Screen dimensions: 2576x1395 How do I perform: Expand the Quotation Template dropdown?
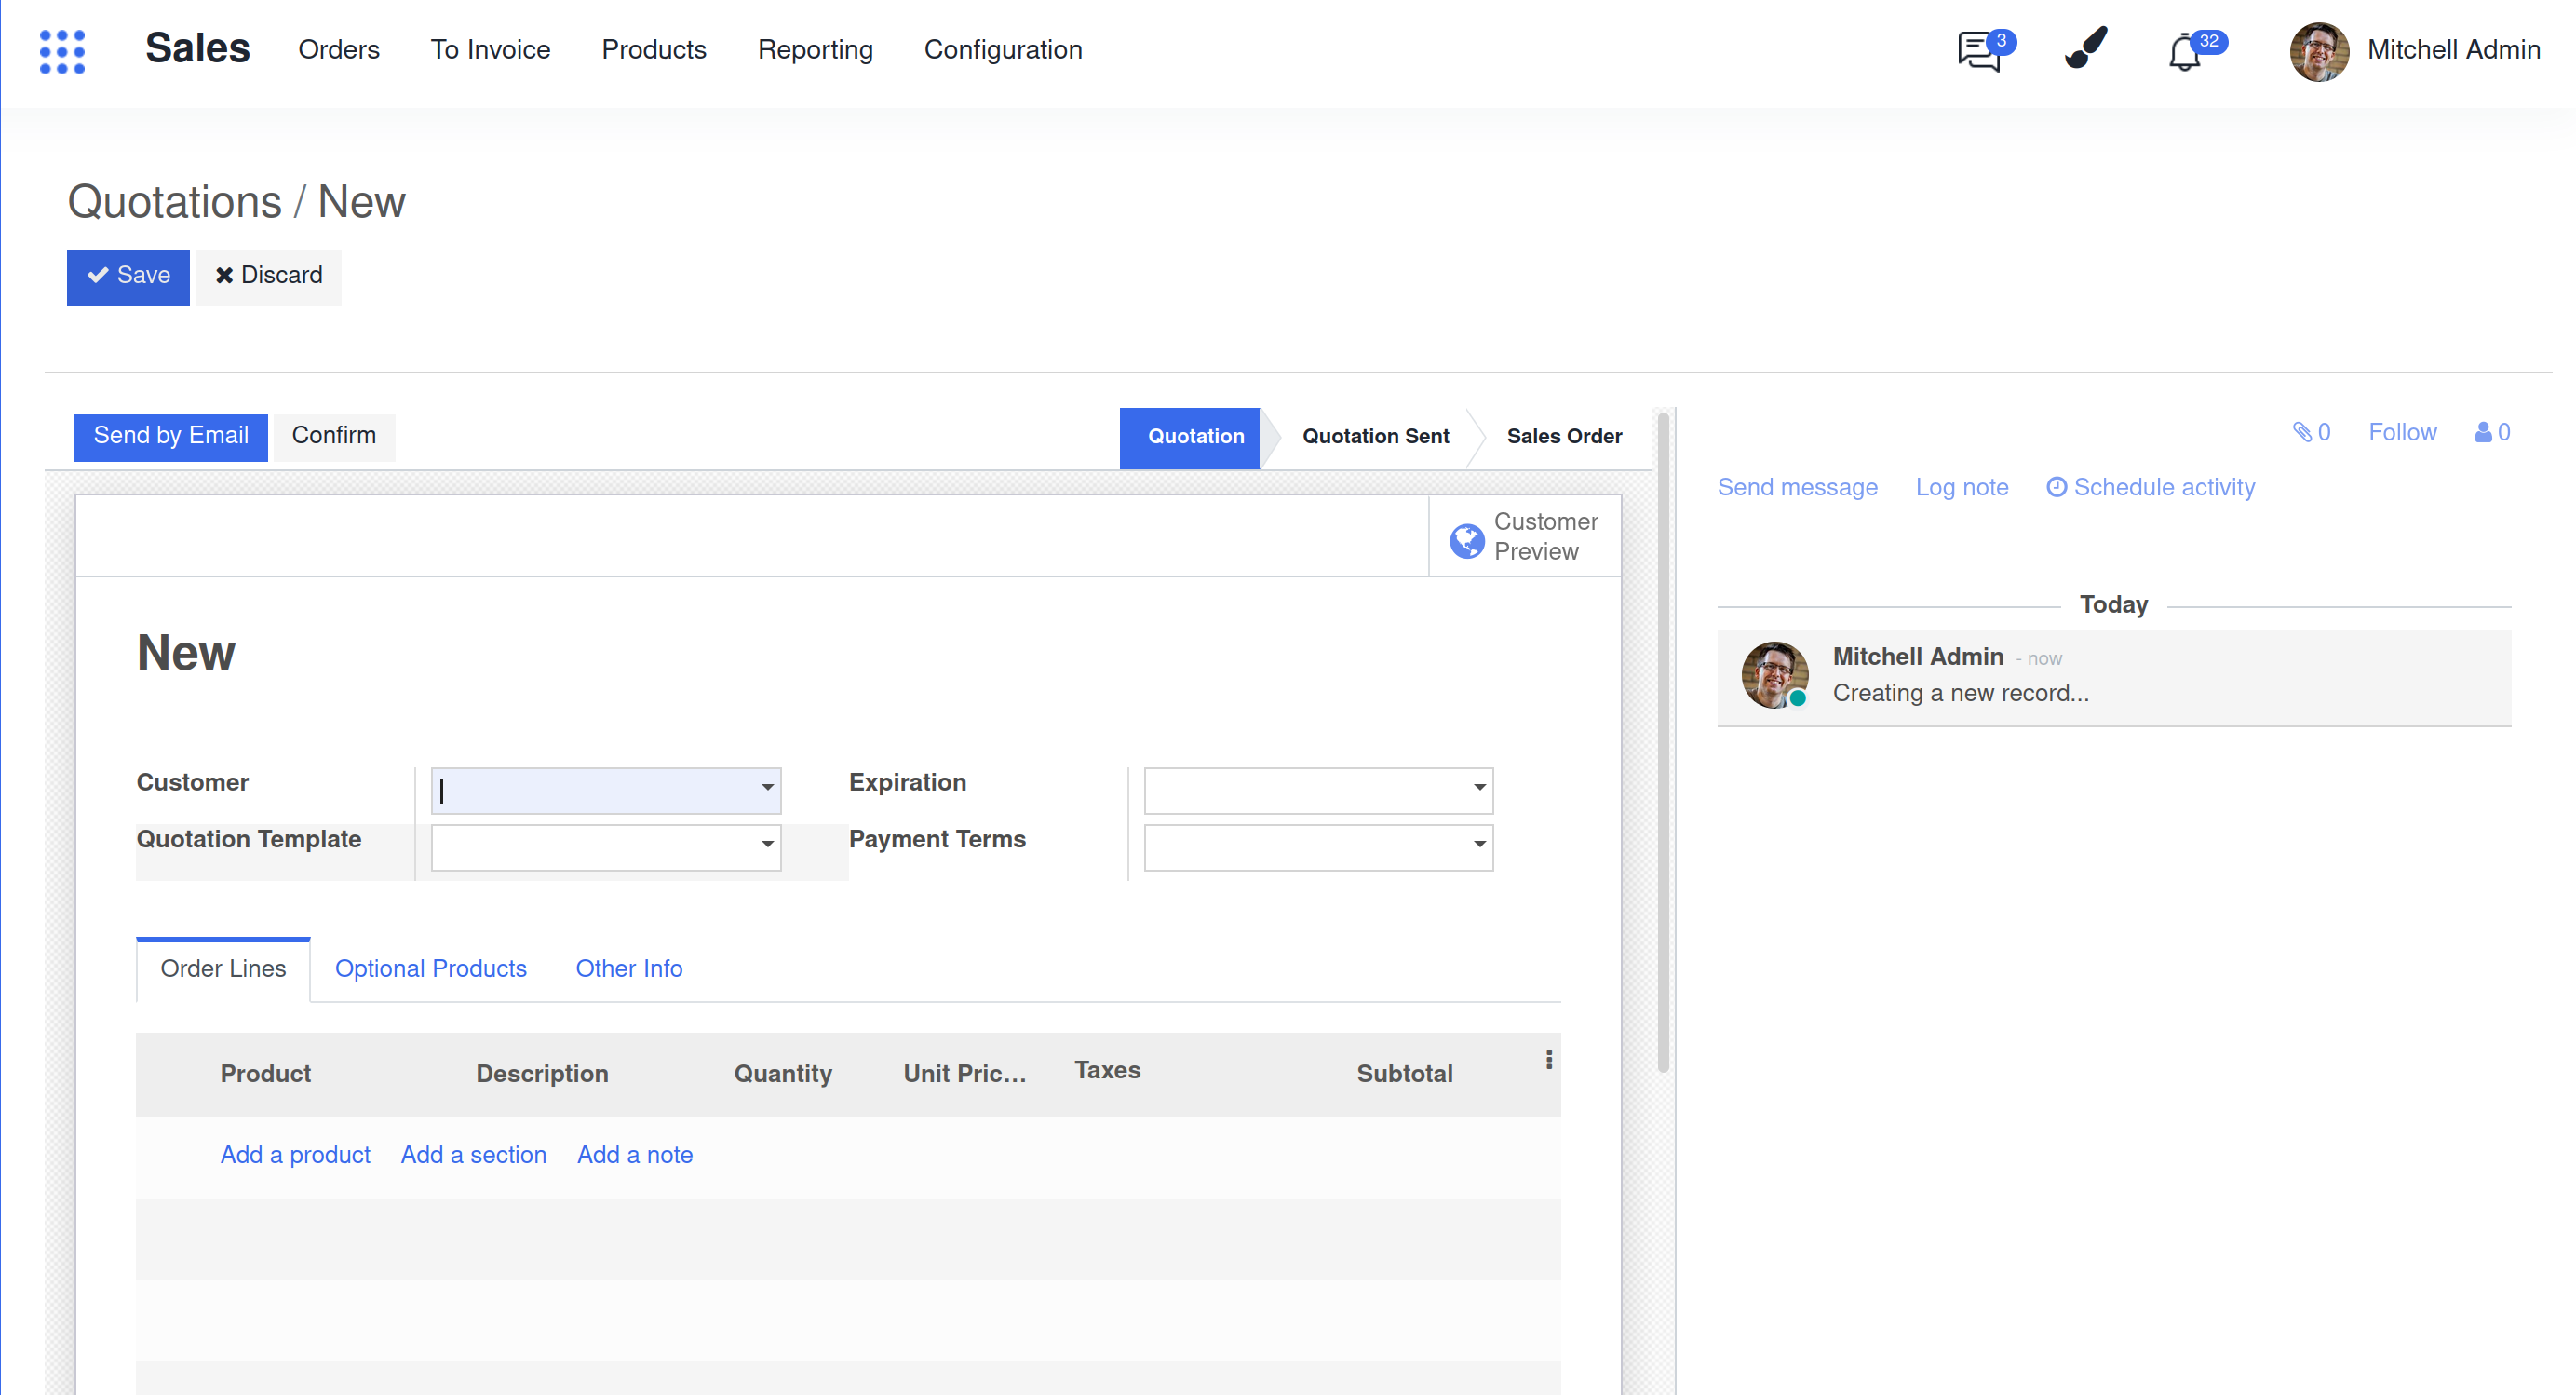pos(767,845)
